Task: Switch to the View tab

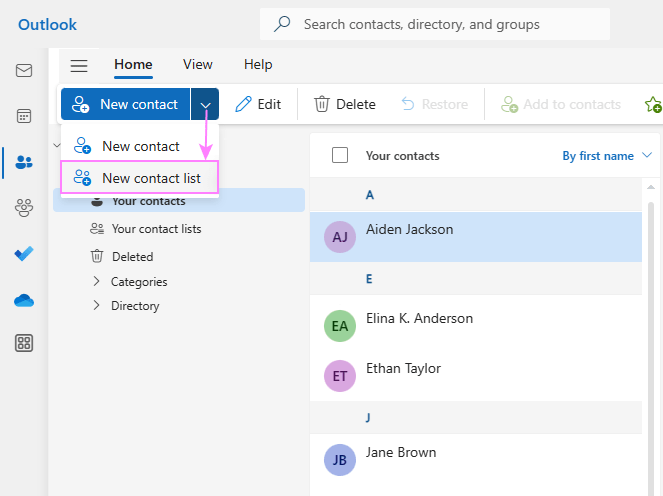Action: 197,64
